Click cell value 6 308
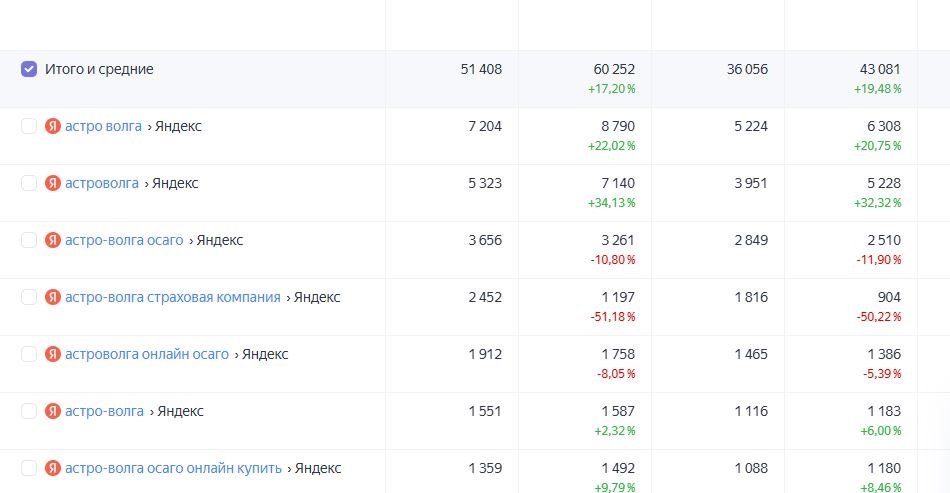Image resolution: width=950 pixels, height=493 pixels. [884, 126]
